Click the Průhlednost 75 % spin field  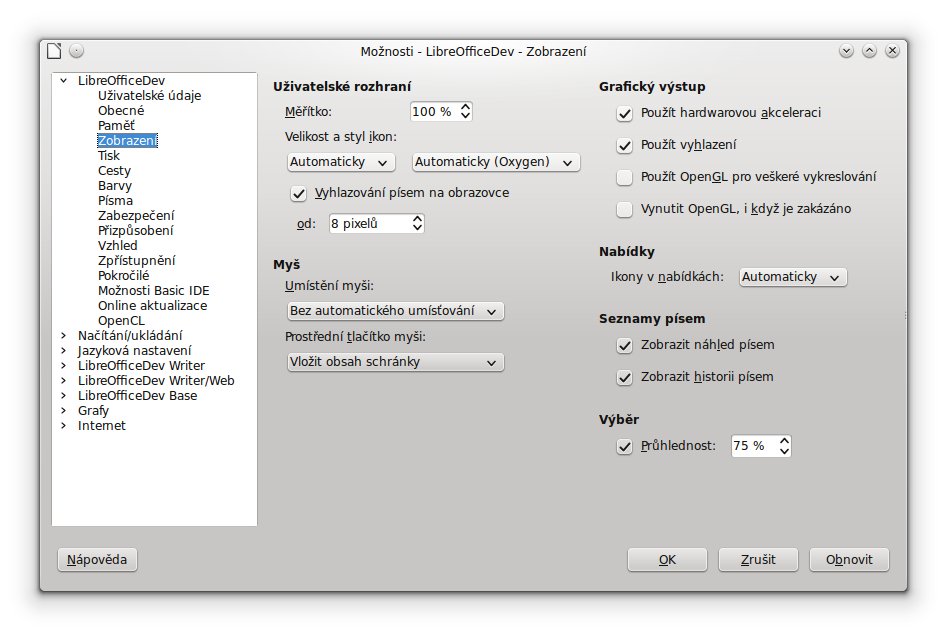[761, 446]
